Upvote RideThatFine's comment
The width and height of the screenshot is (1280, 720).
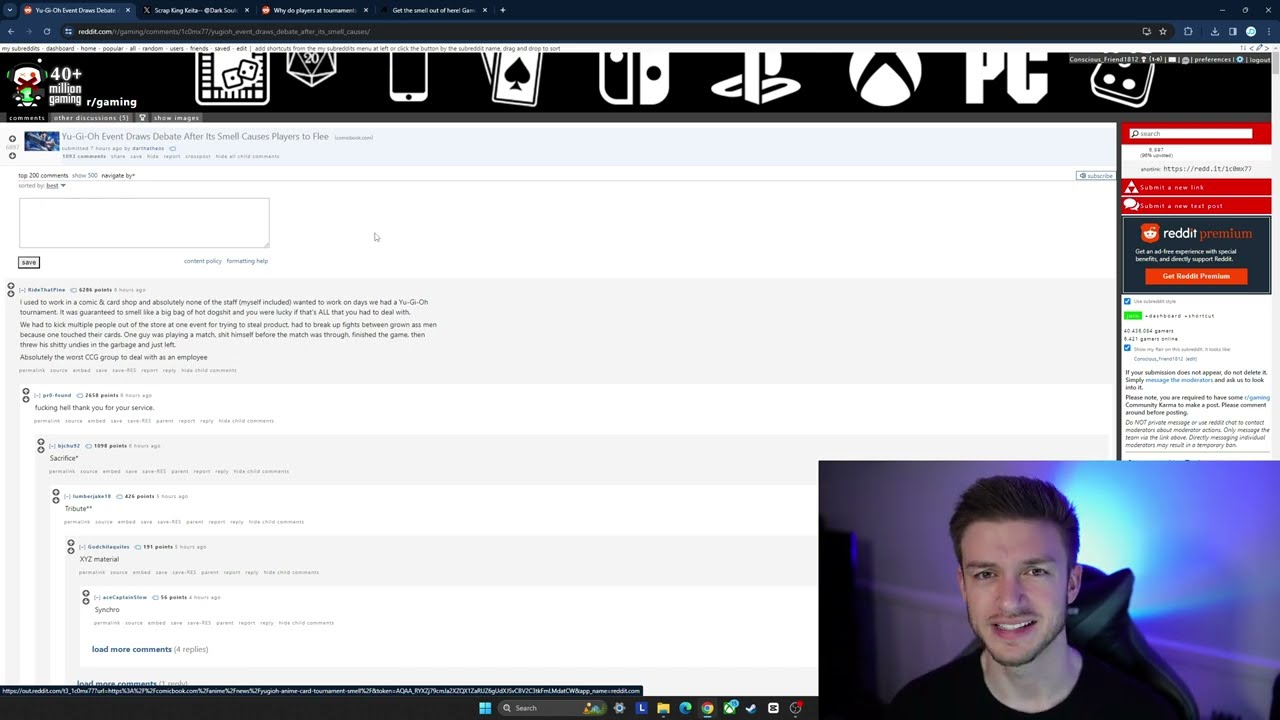click(11, 286)
